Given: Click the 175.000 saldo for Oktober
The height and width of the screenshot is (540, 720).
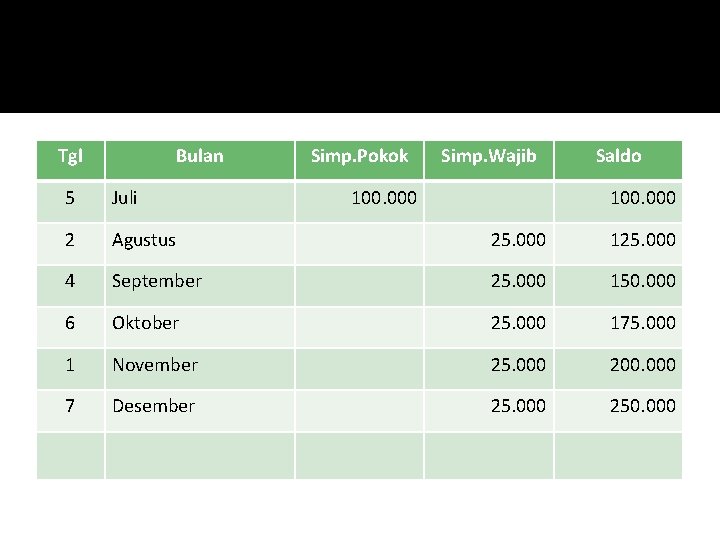Looking at the screenshot, I should tap(643, 323).
